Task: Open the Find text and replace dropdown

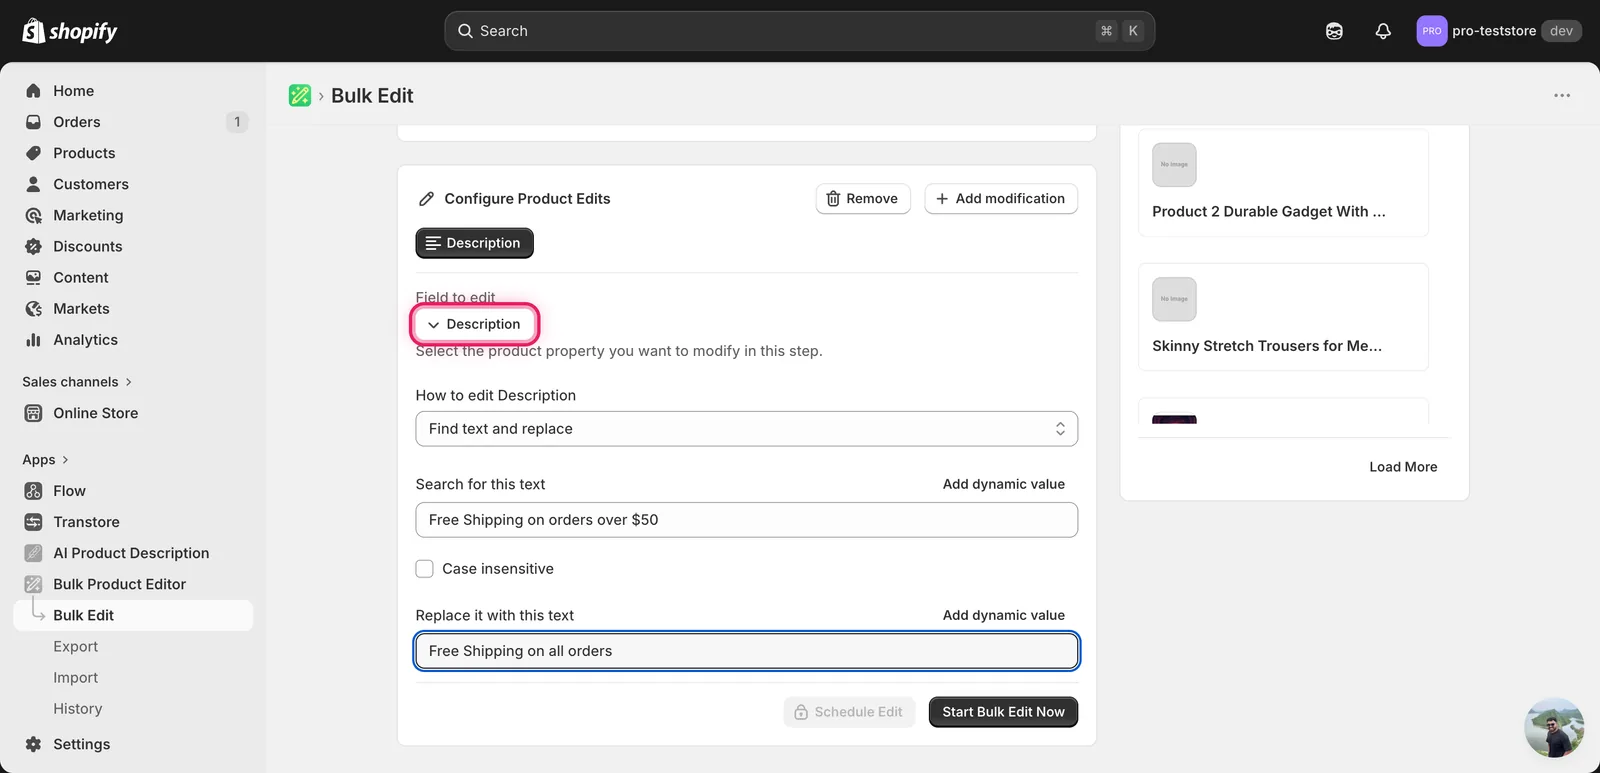Action: (x=747, y=429)
